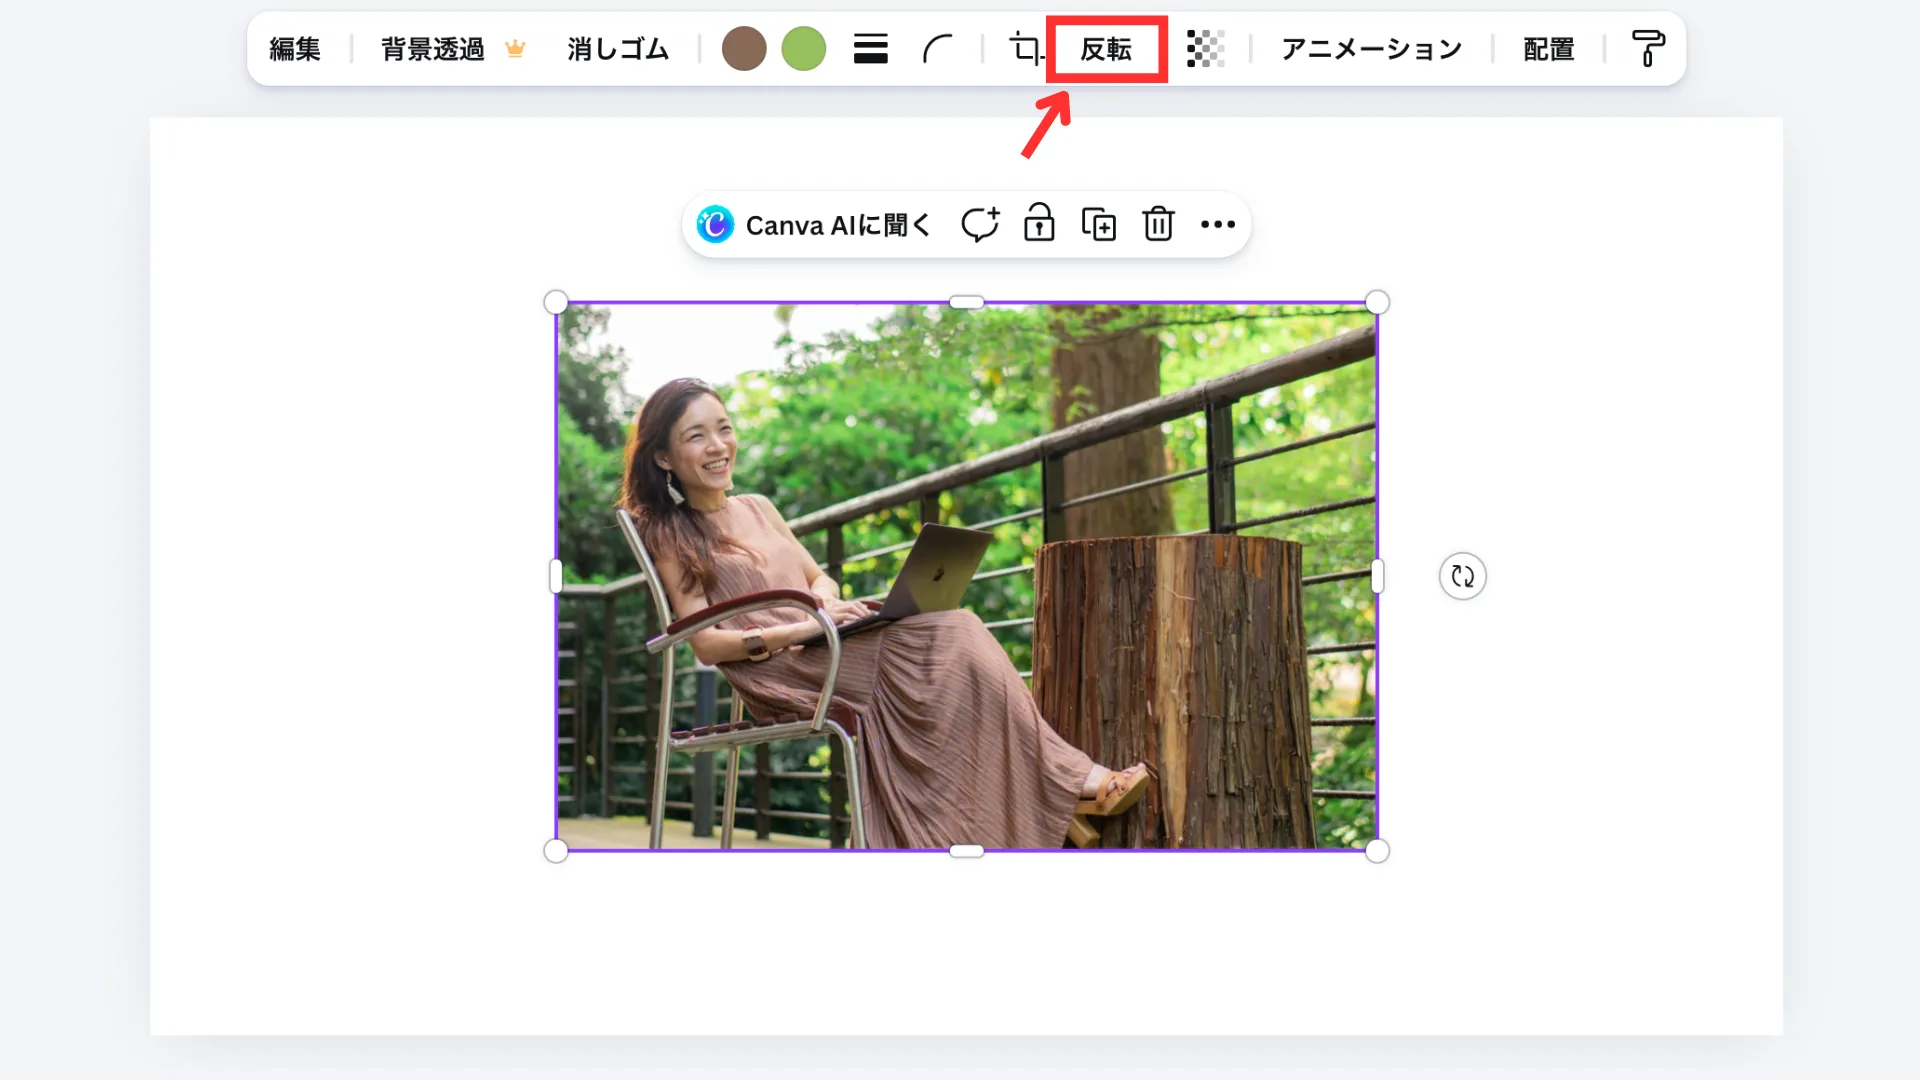Open the 編集 edit option

[x=295, y=49]
